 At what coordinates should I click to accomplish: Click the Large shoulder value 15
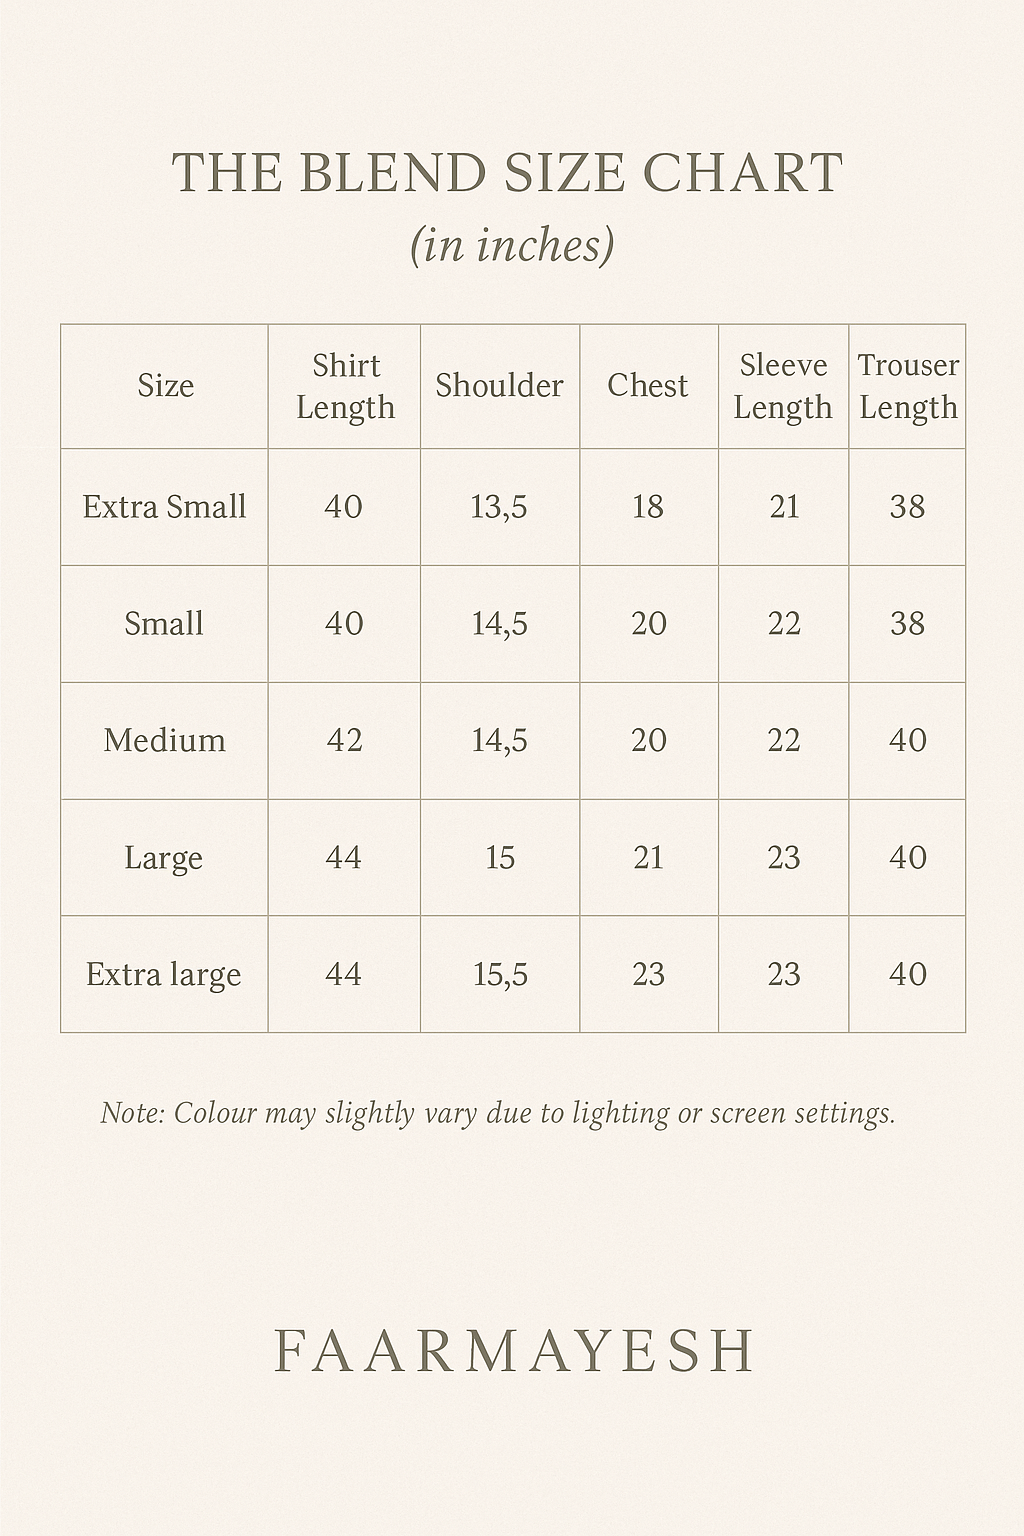tap(500, 857)
